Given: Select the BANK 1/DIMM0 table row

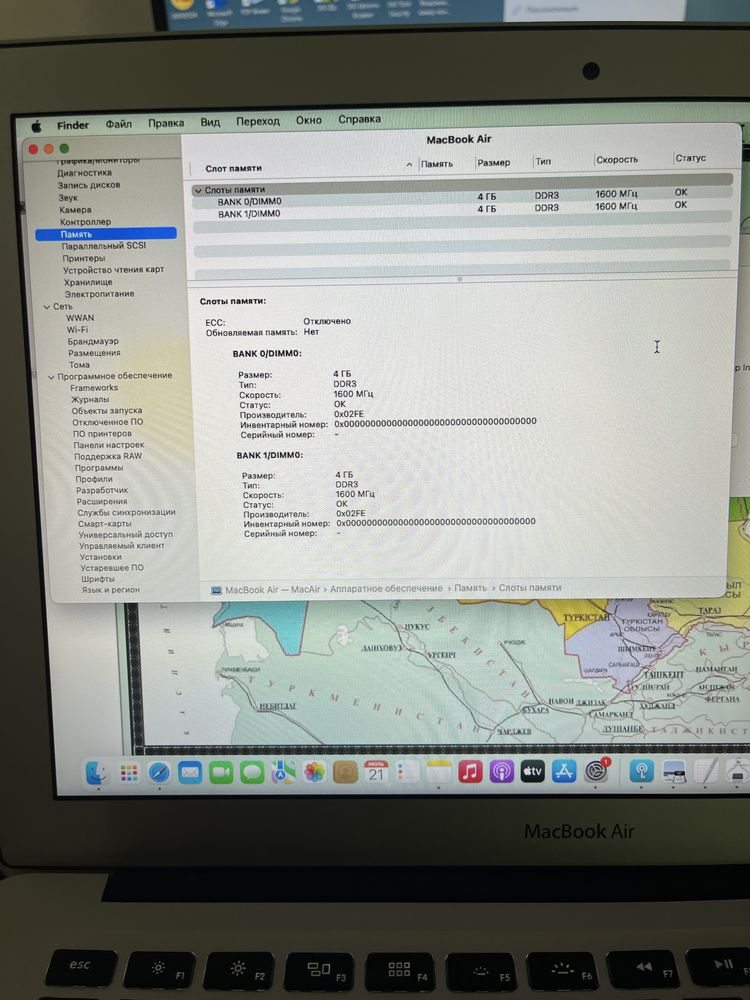Looking at the screenshot, I should pos(462,211).
